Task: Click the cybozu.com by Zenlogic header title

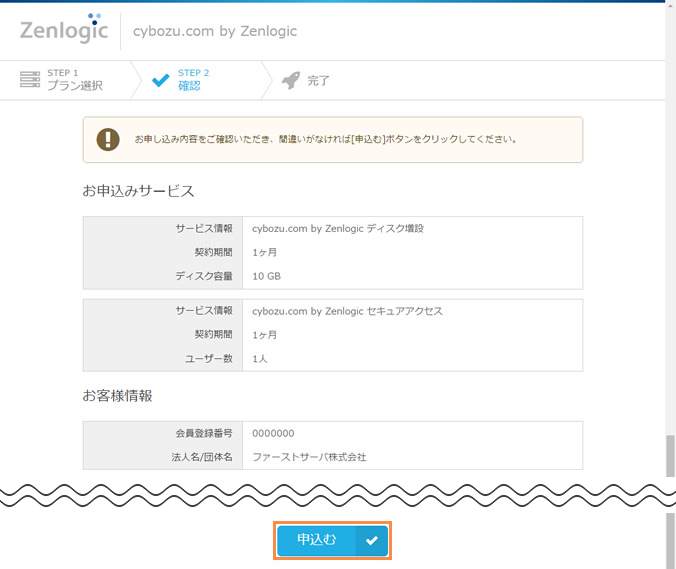Action: (215, 31)
